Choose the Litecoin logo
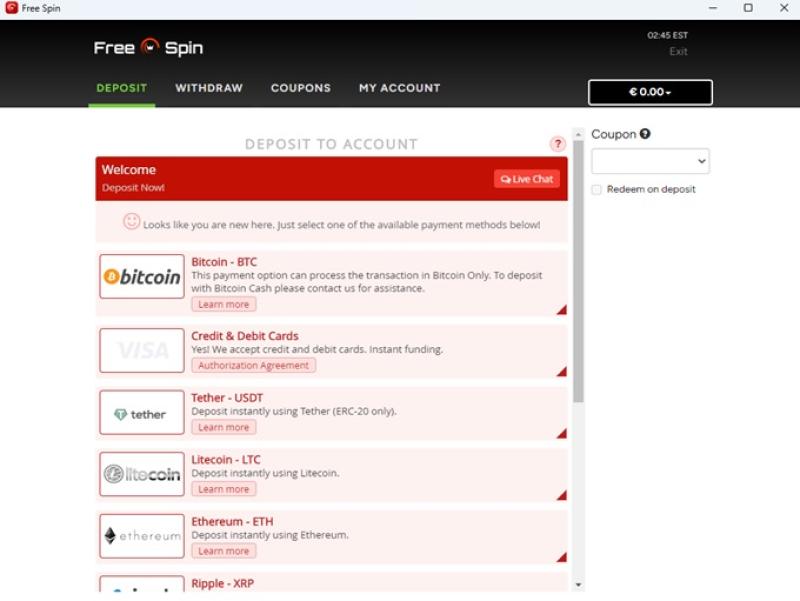Screen dimensions: 800x601 pyautogui.click(x=142, y=475)
